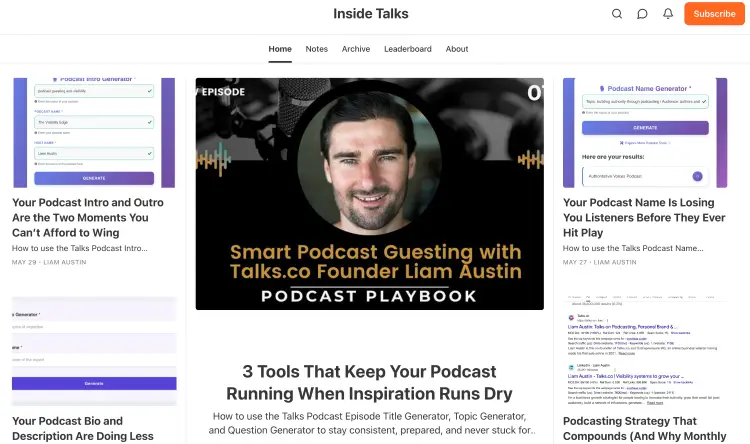Click the Episode Title Generator description text
This screenshot has width=750, height=444.
point(371,423)
